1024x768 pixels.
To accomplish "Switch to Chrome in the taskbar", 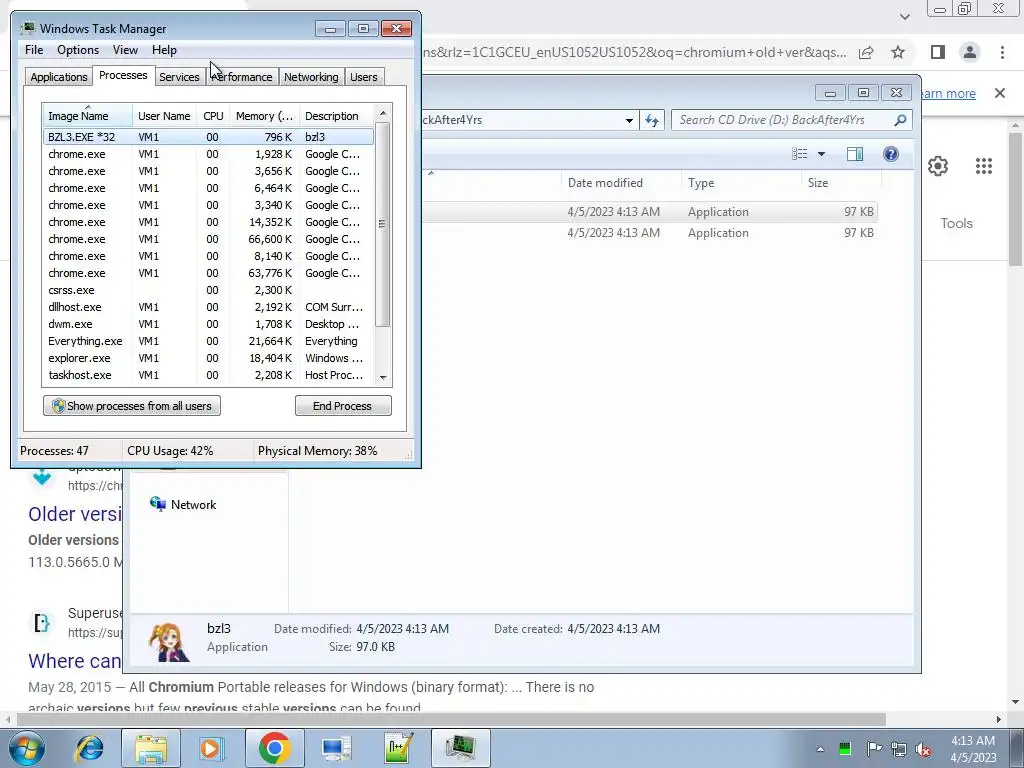I will [274, 748].
